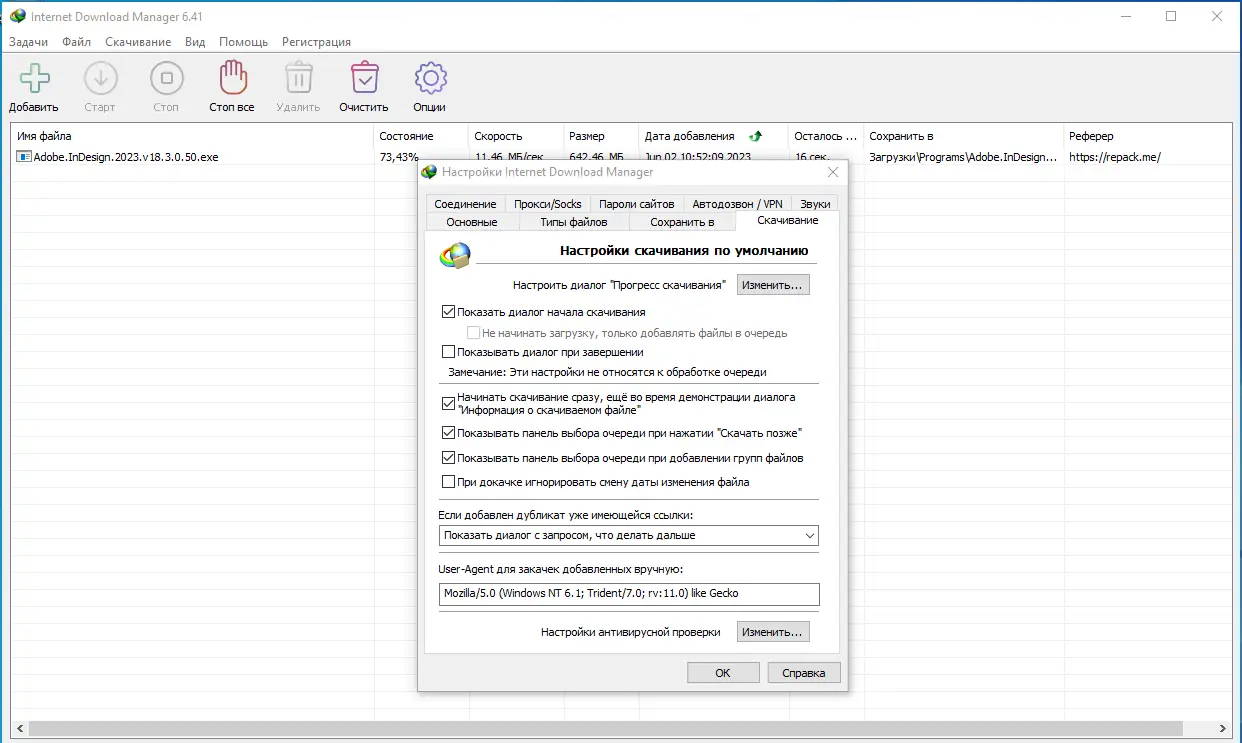Click the OK button

pyautogui.click(x=723, y=673)
